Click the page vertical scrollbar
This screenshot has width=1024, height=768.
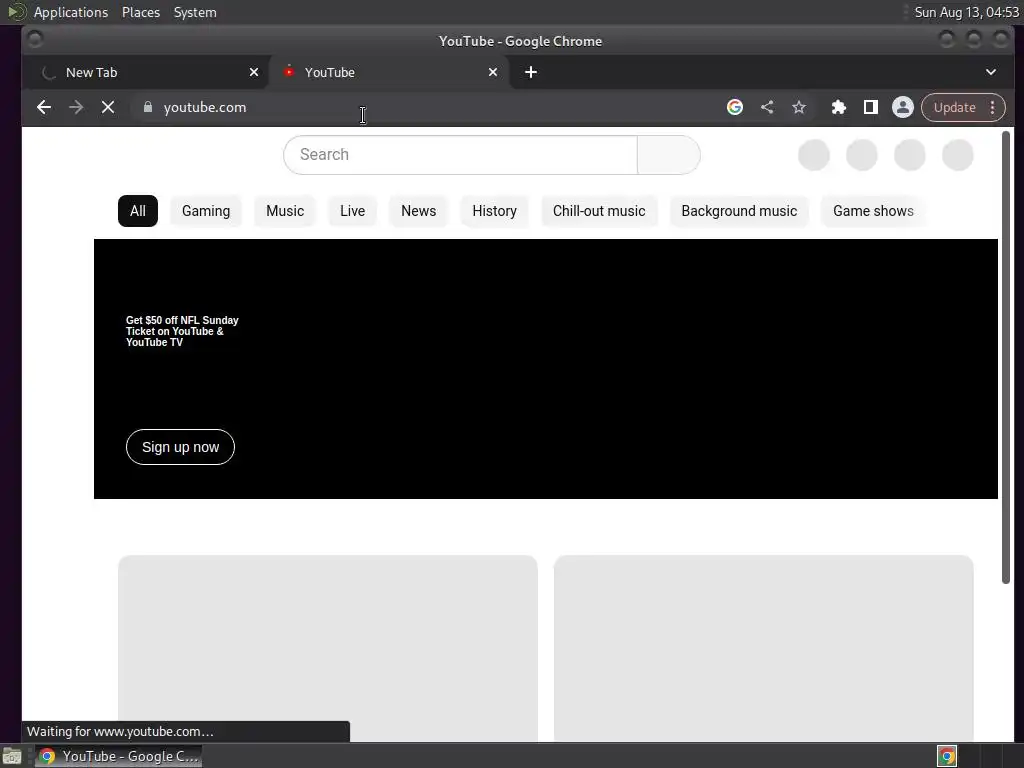tap(1006, 357)
